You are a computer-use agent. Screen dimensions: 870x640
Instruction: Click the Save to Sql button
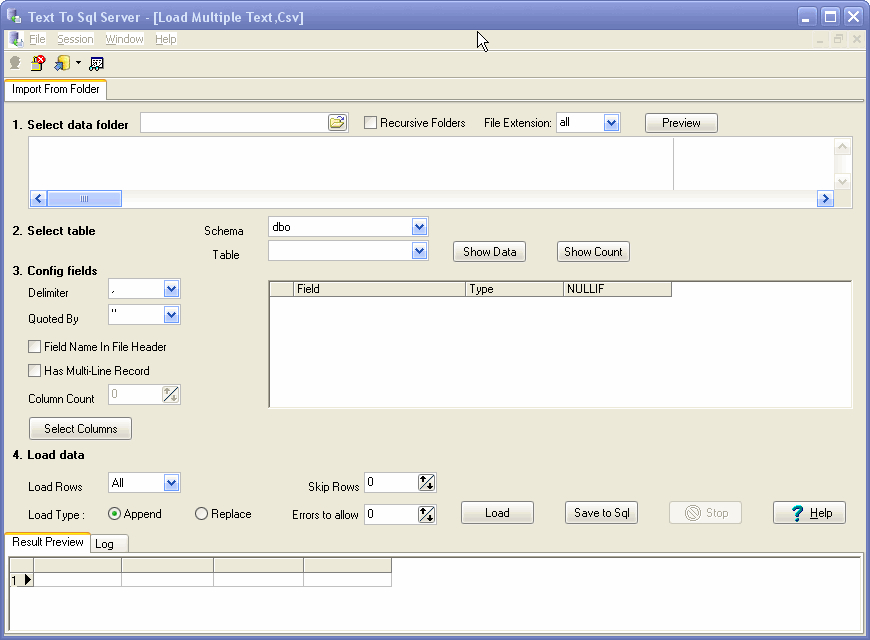(601, 513)
